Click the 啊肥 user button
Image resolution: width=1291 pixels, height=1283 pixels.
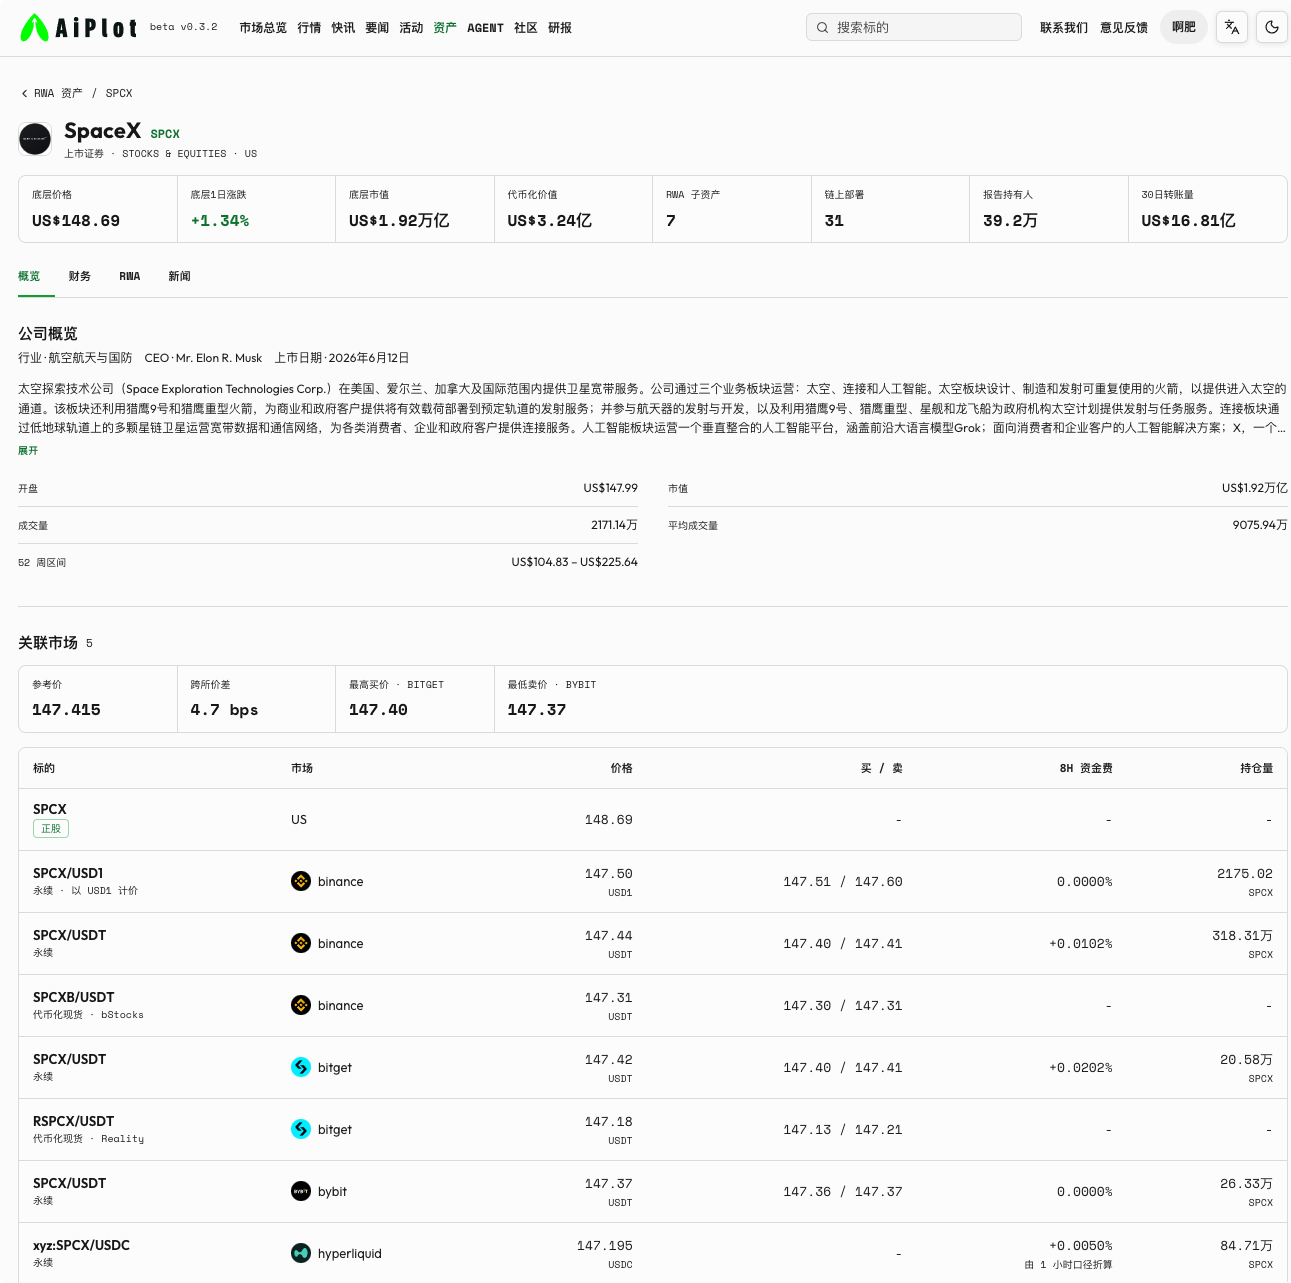1184,27
